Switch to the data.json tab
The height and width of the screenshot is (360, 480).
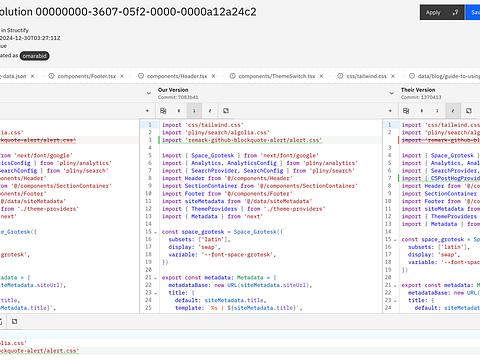(x=13, y=76)
